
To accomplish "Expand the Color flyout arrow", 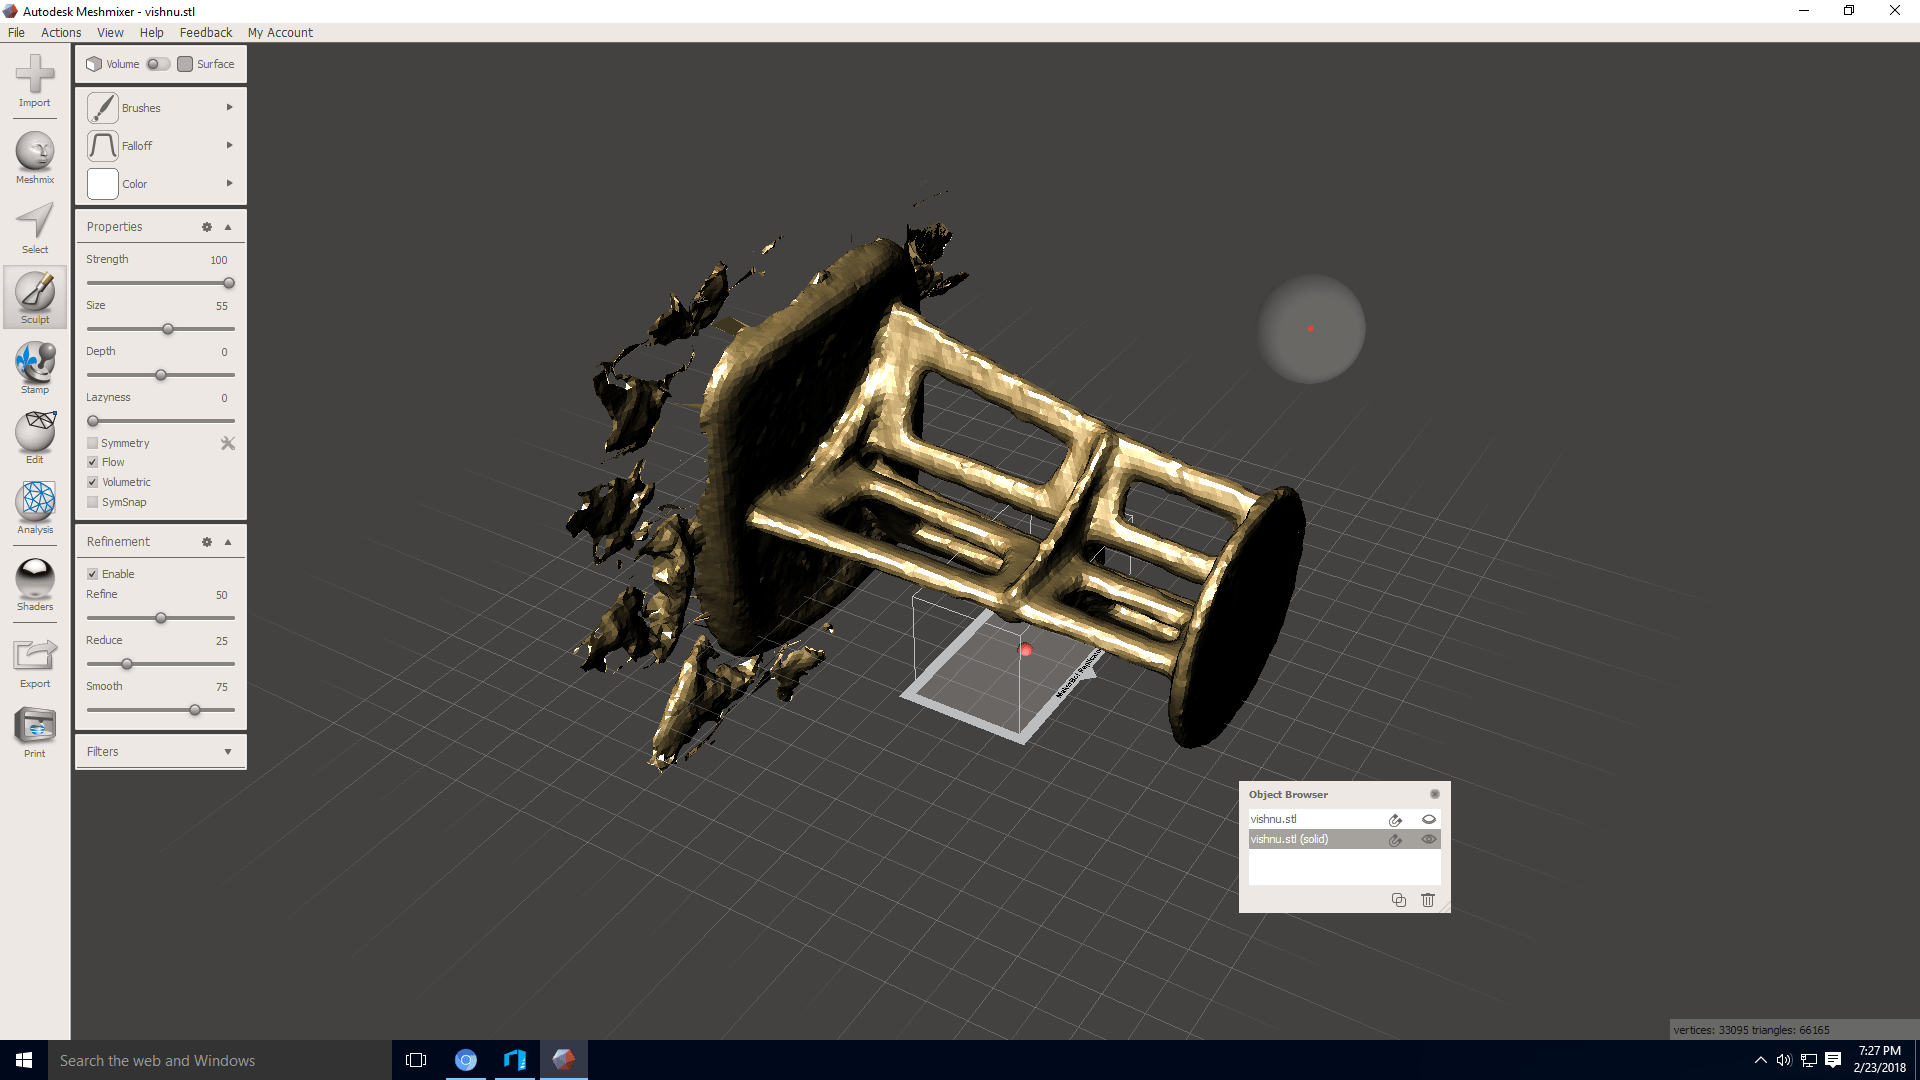I will [x=229, y=183].
